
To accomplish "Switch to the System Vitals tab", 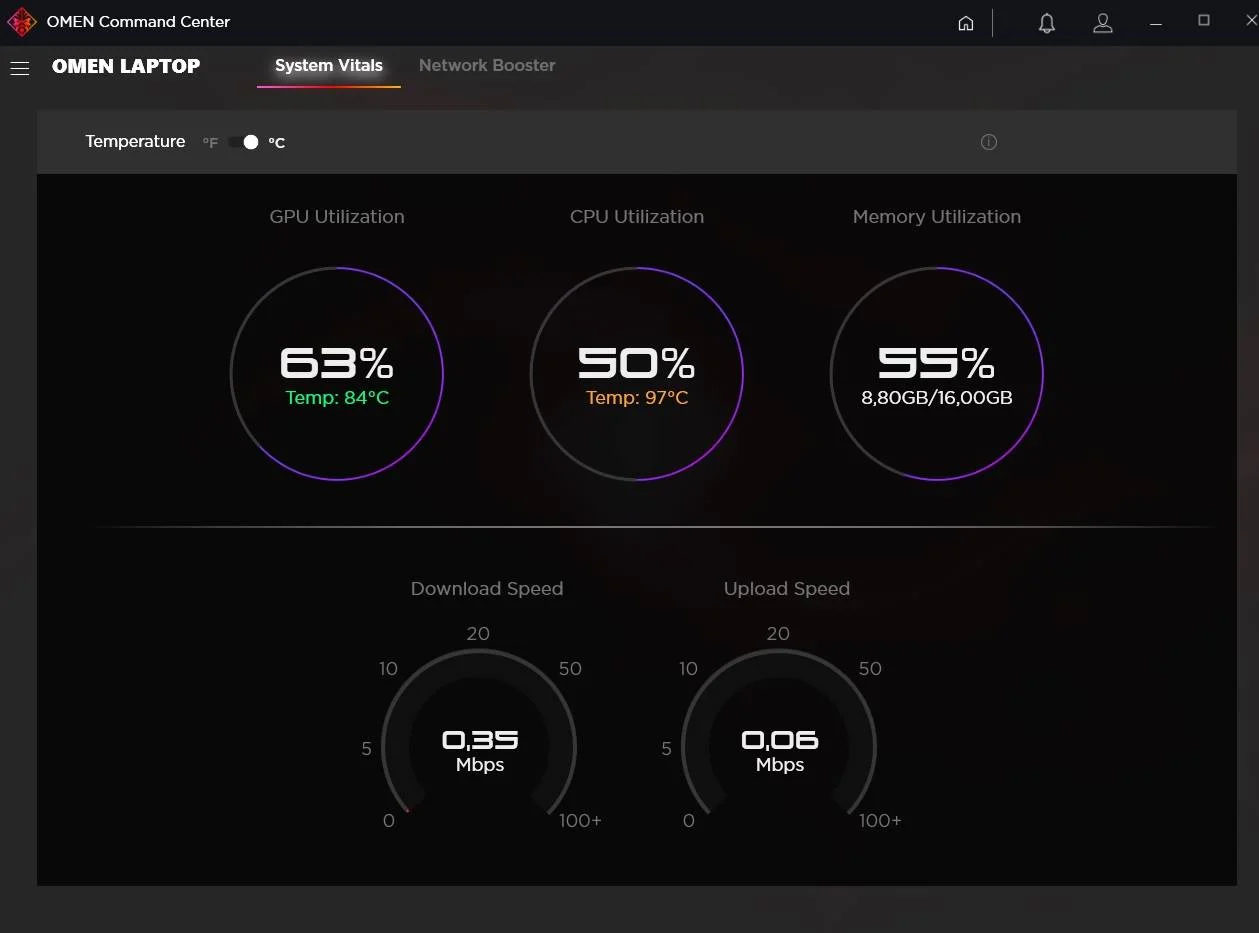I will point(329,66).
